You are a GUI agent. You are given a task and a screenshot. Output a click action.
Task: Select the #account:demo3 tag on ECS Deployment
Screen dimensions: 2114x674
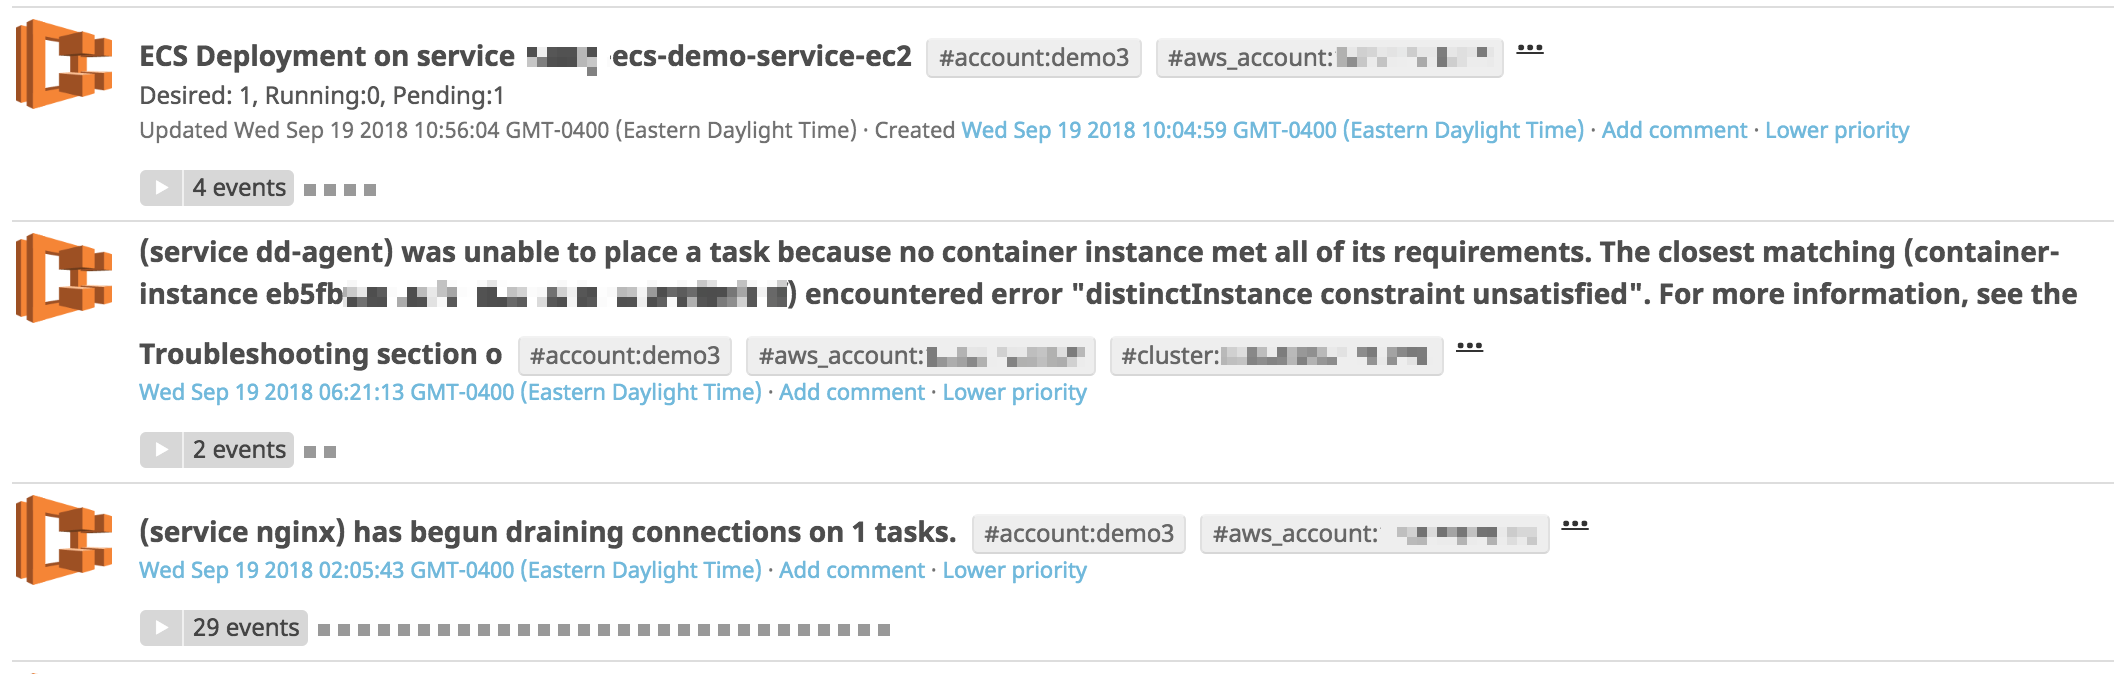point(1034,58)
